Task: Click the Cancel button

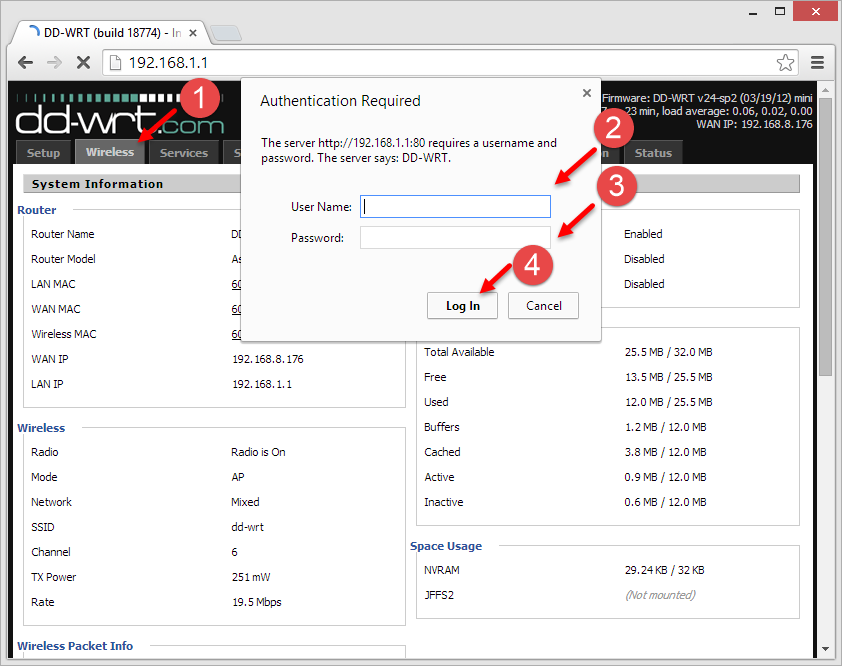Action: tap(543, 306)
